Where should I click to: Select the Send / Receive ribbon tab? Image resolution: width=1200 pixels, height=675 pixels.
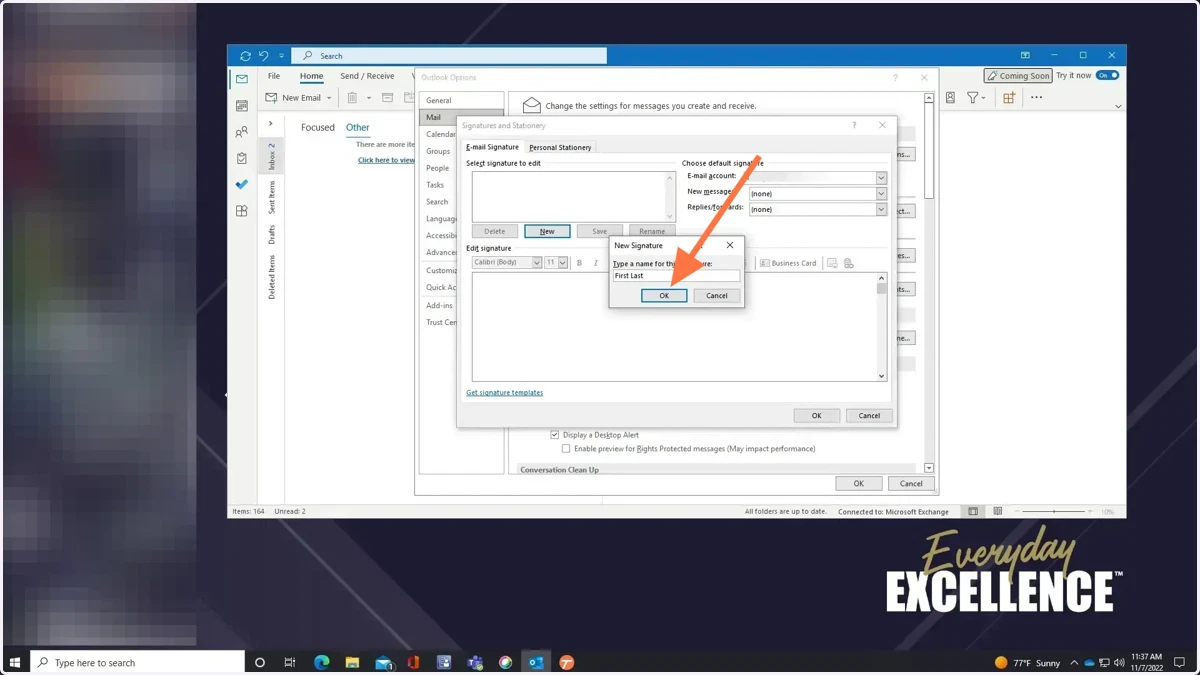[367, 76]
